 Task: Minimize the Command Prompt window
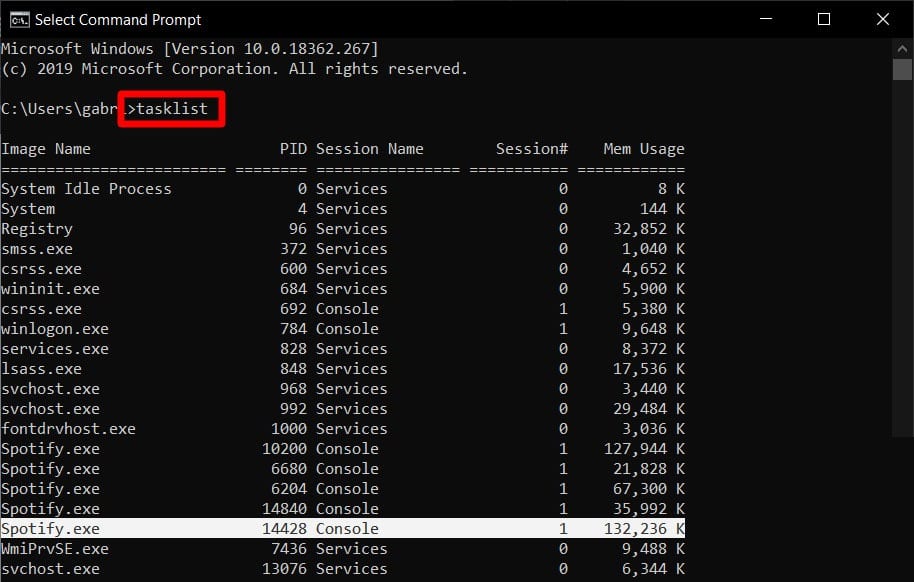click(765, 19)
